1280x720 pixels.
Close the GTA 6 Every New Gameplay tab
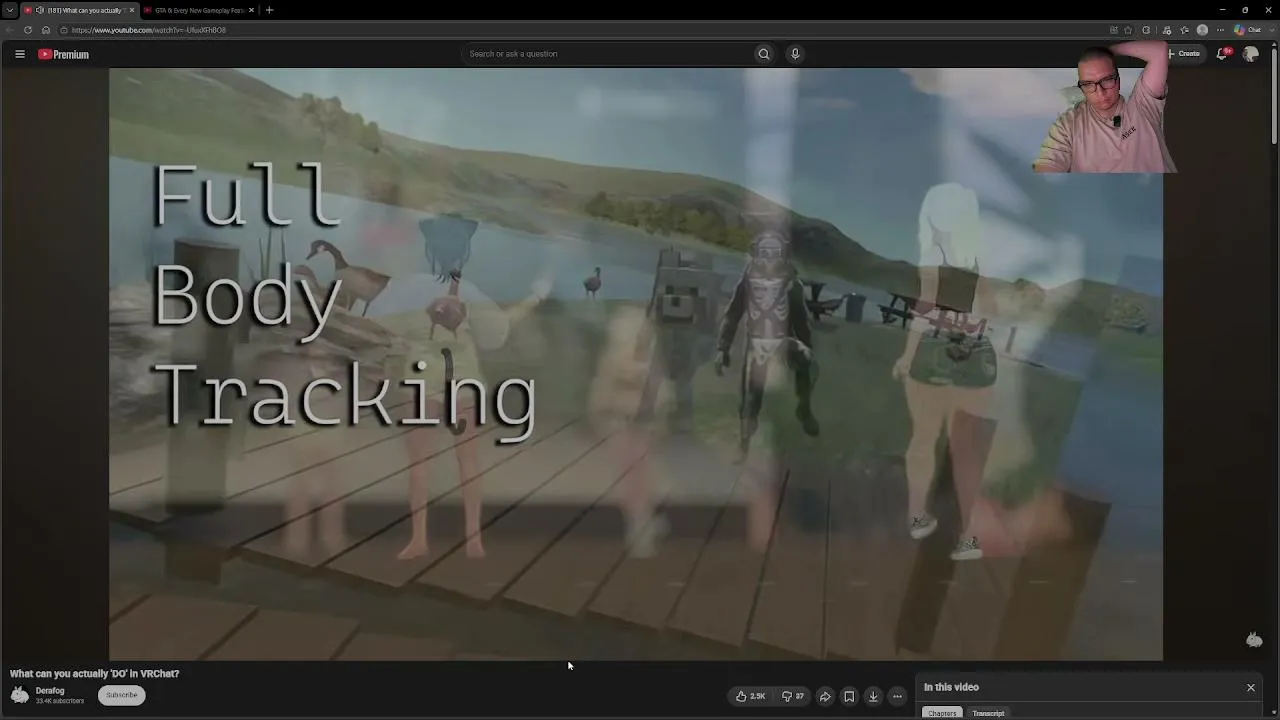pyautogui.click(x=251, y=10)
